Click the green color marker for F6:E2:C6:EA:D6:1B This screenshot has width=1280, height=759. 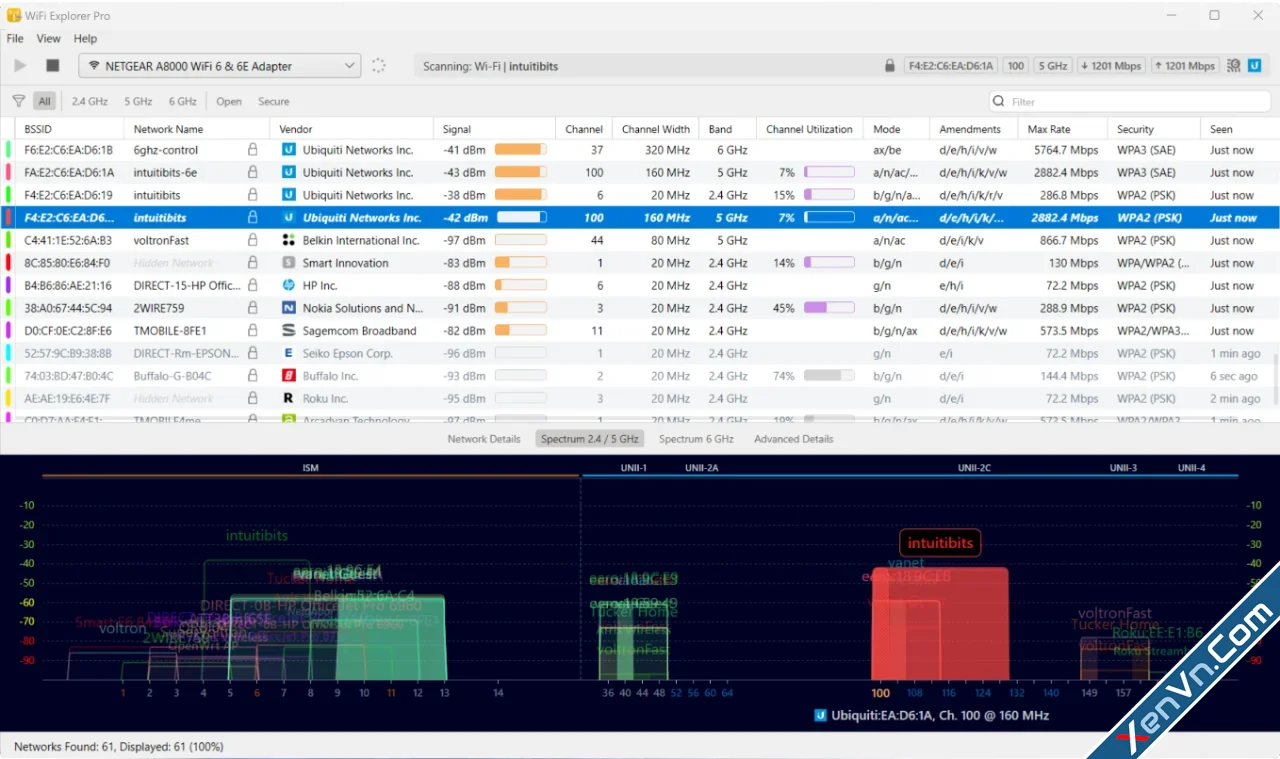8,150
